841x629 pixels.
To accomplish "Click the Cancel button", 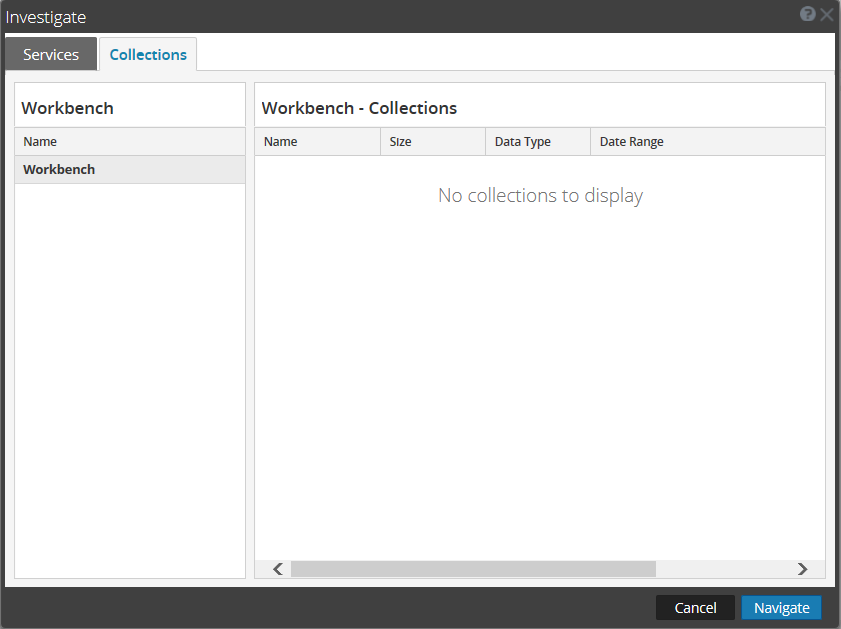I will coord(694,607).
